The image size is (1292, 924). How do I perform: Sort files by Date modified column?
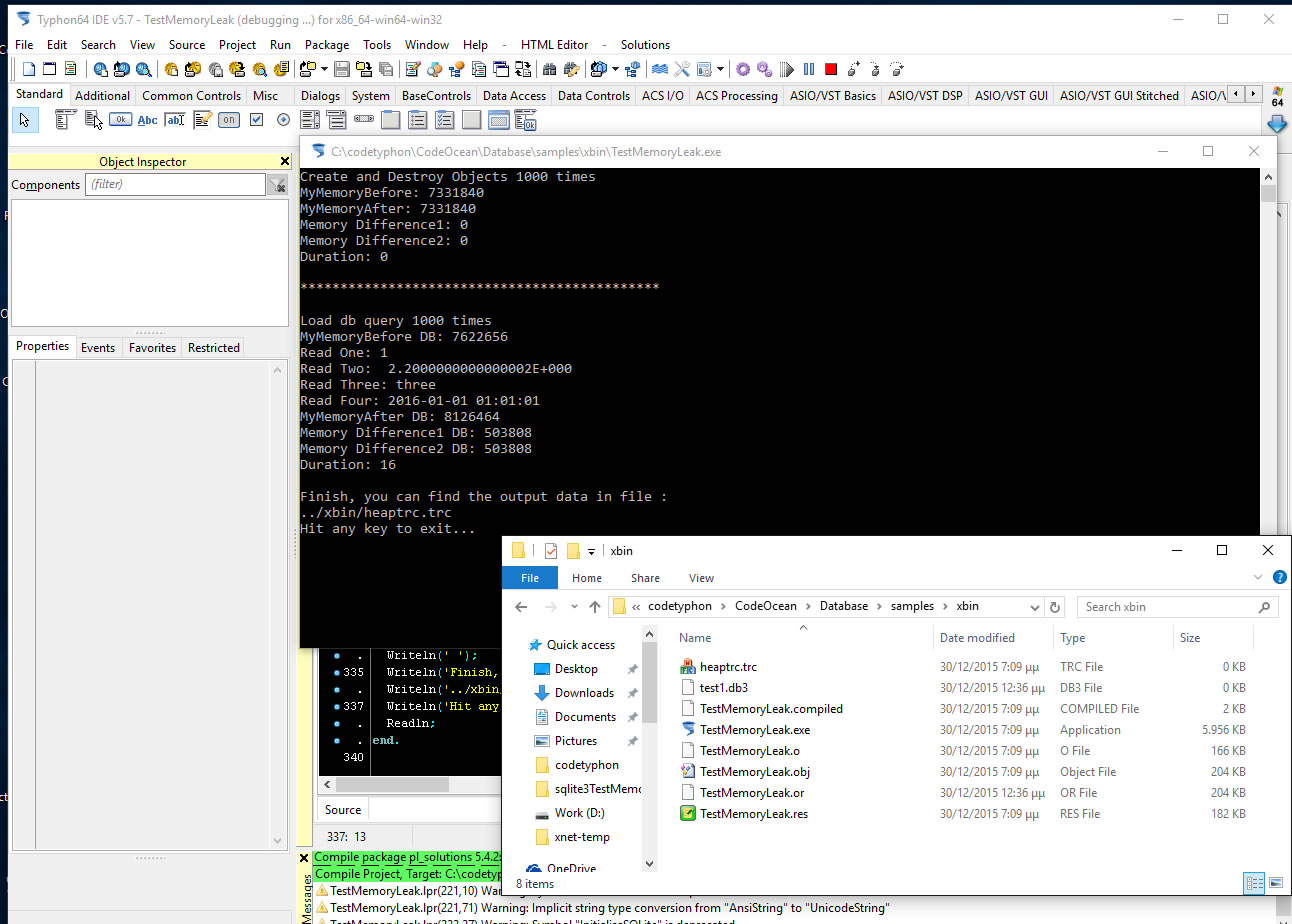978,638
